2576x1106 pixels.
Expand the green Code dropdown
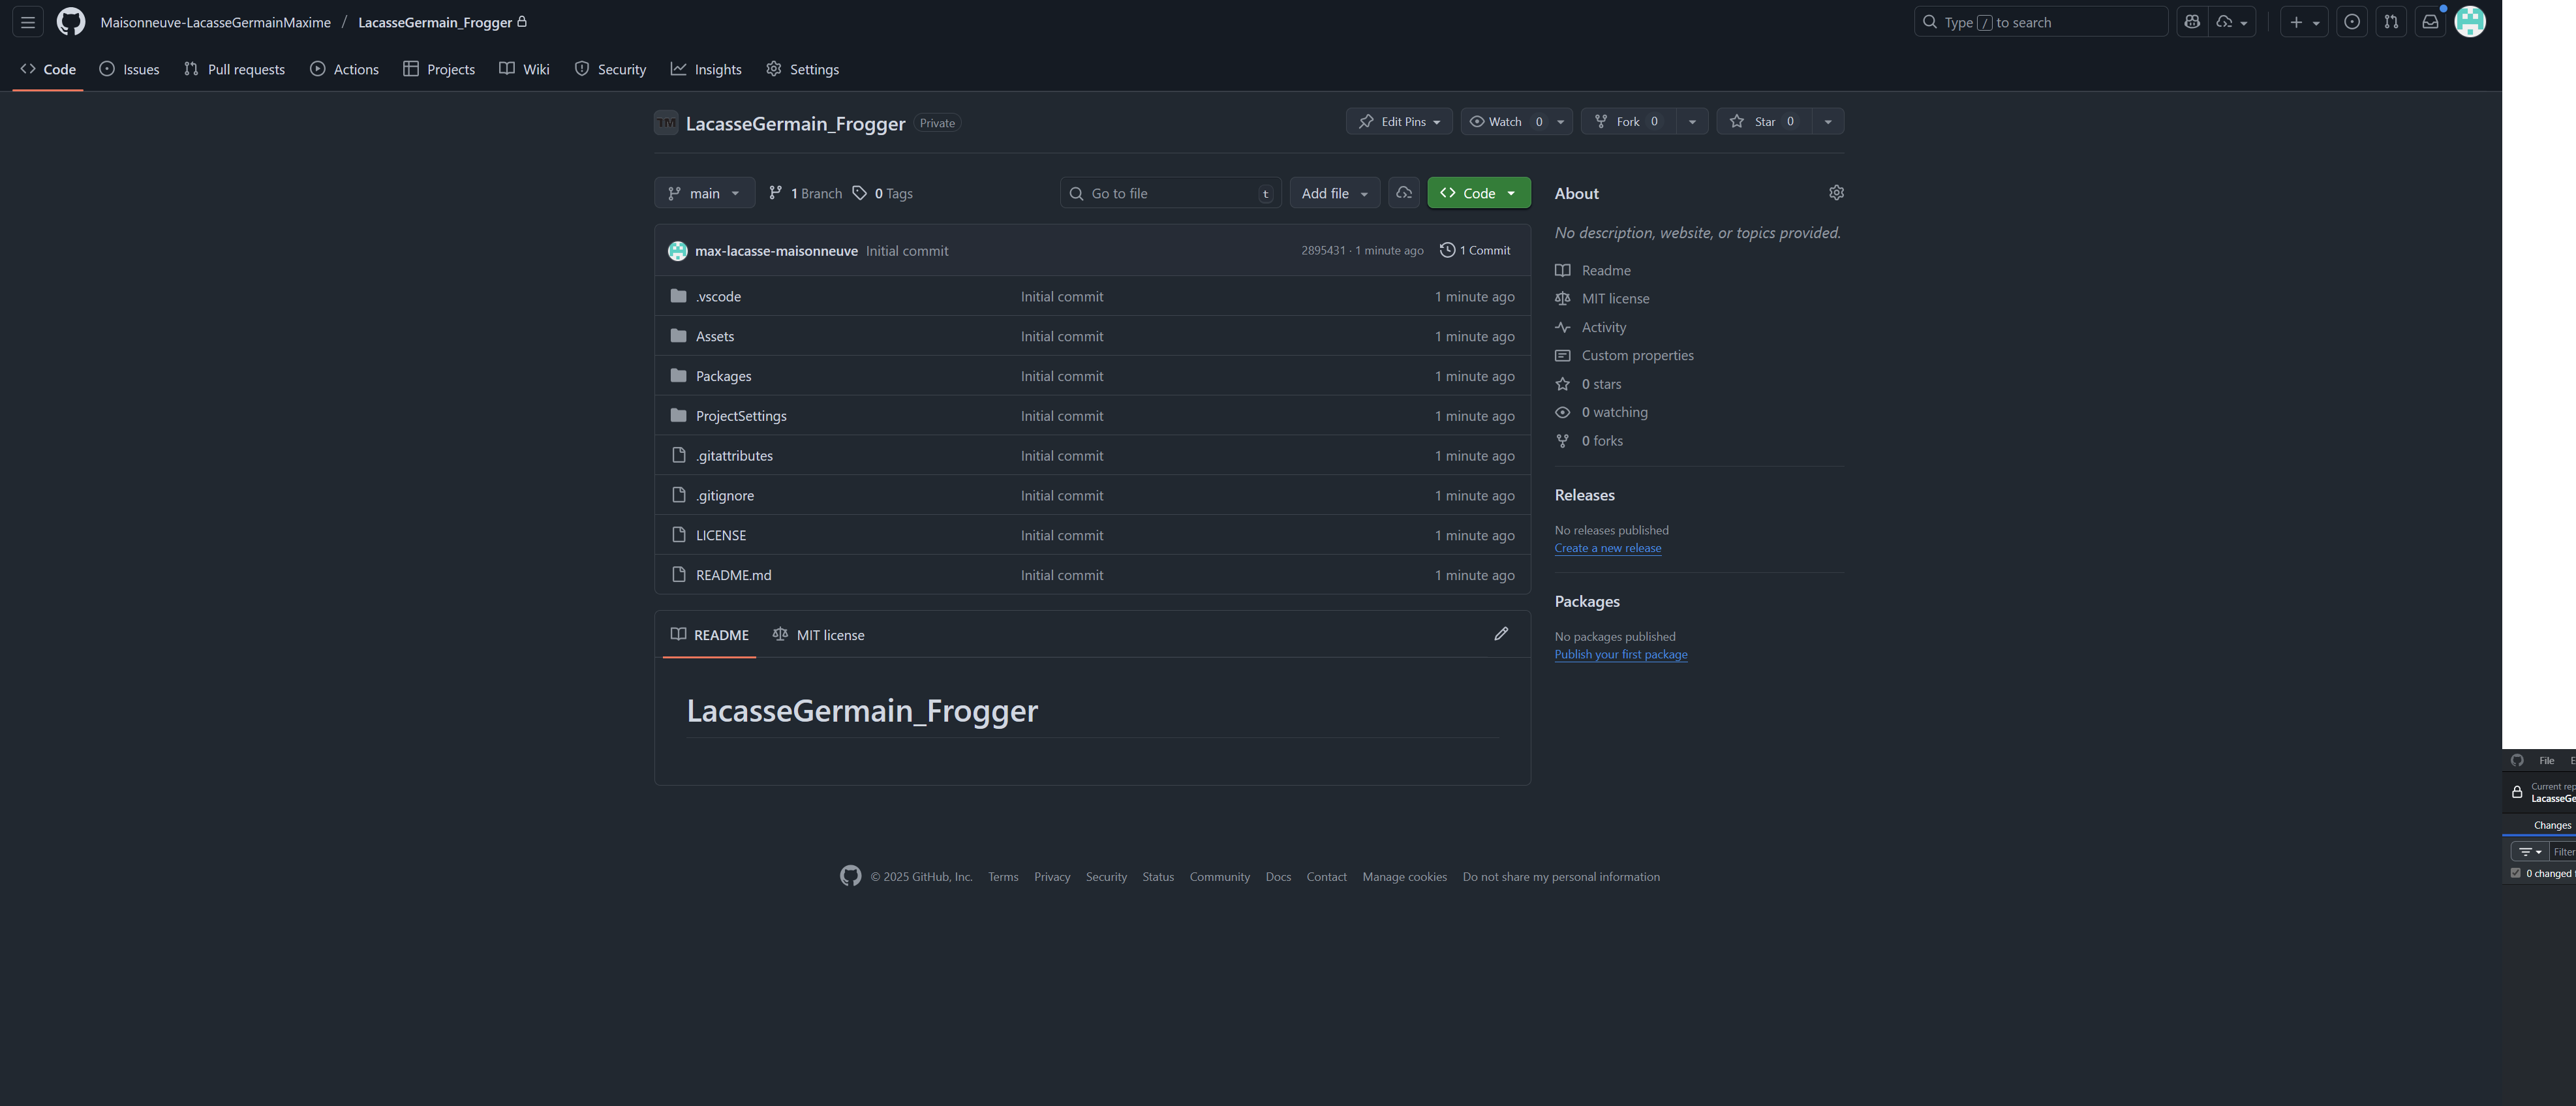[1478, 193]
